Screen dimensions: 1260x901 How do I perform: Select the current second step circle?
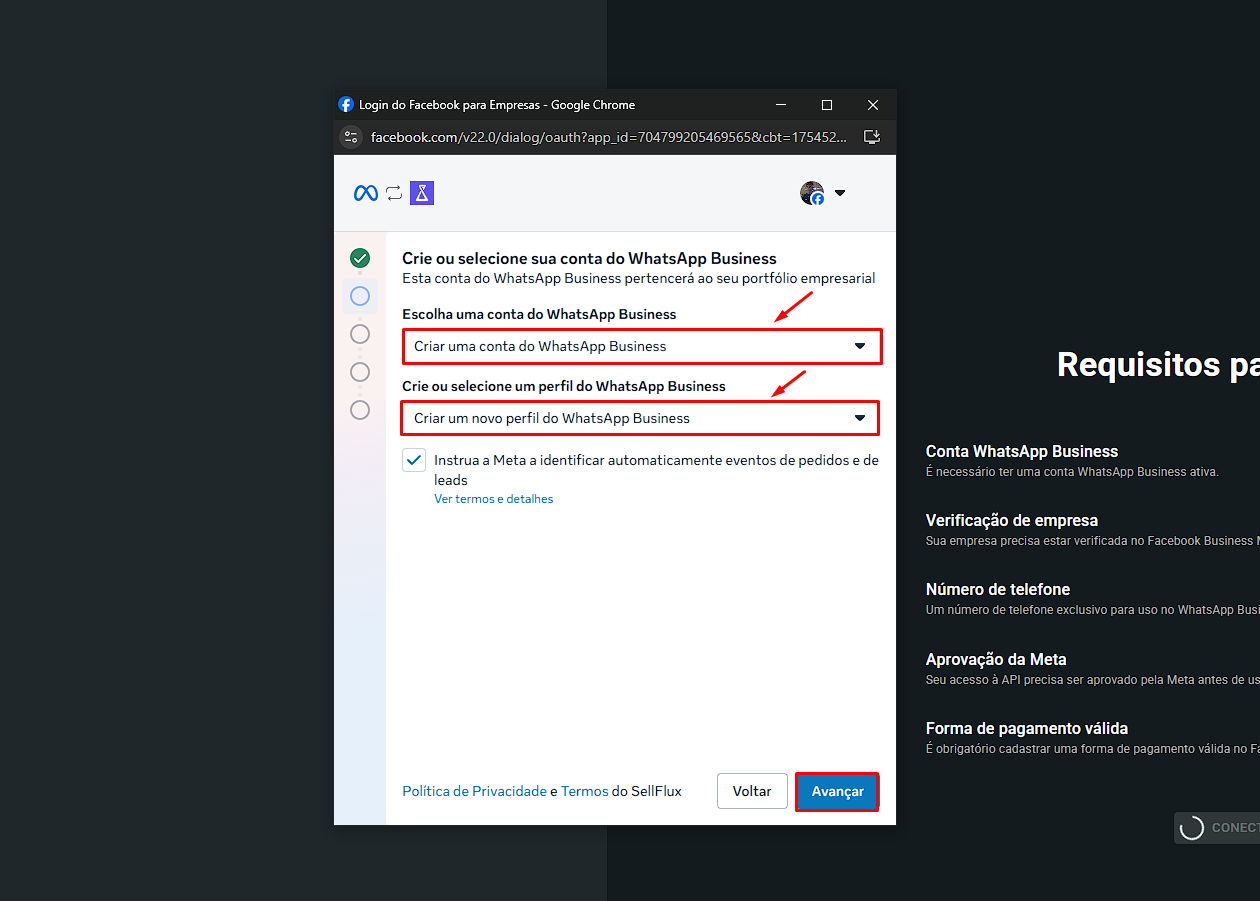tap(360, 296)
